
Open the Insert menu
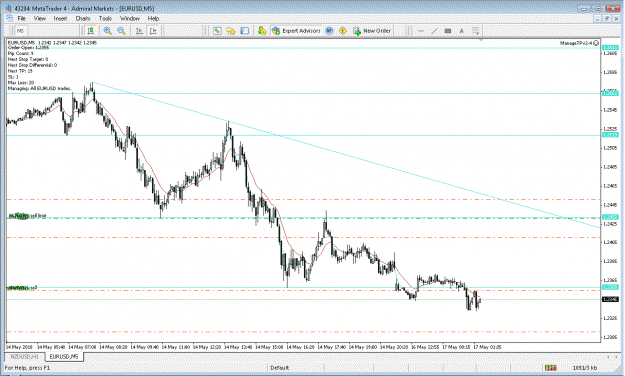[60, 18]
